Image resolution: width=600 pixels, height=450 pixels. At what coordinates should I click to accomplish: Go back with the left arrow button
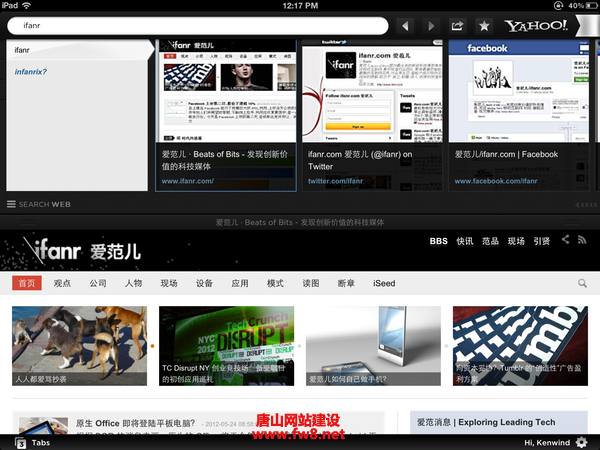pos(405,26)
